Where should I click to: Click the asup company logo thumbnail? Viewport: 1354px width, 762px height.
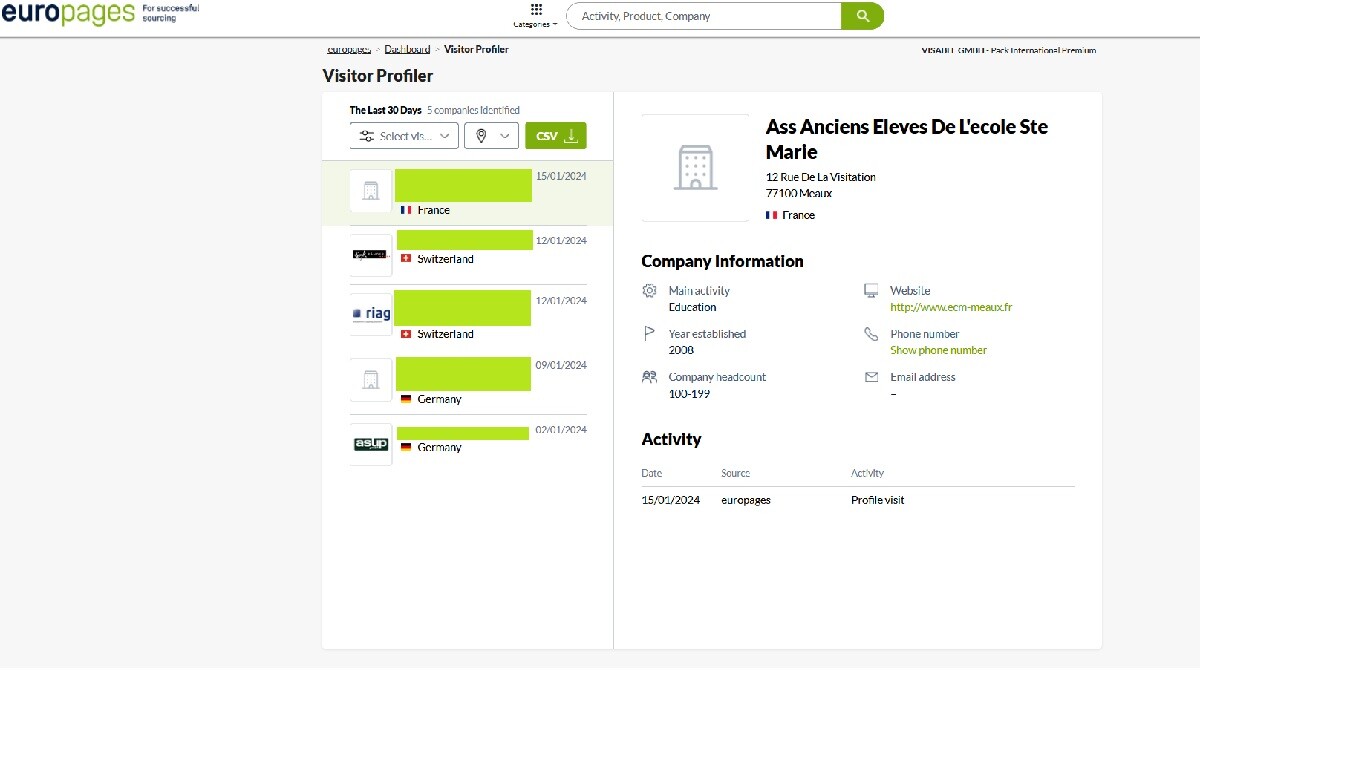pyautogui.click(x=371, y=444)
